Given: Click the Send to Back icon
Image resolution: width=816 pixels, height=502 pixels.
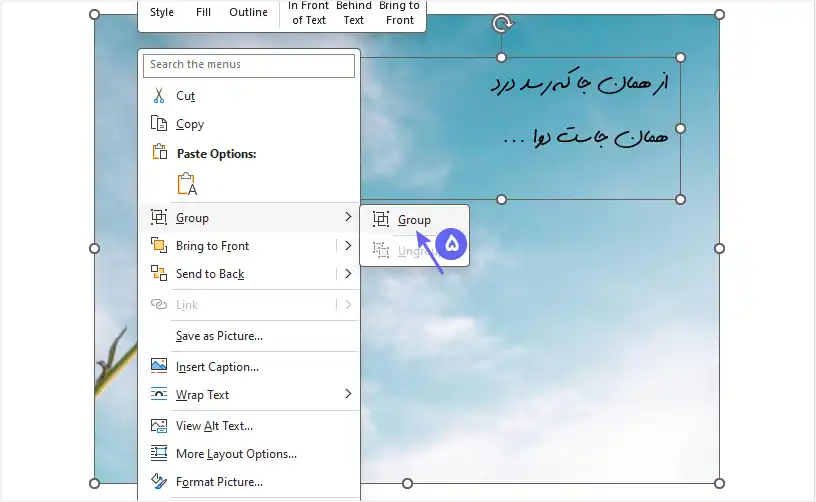Looking at the screenshot, I should pyautogui.click(x=158, y=274).
